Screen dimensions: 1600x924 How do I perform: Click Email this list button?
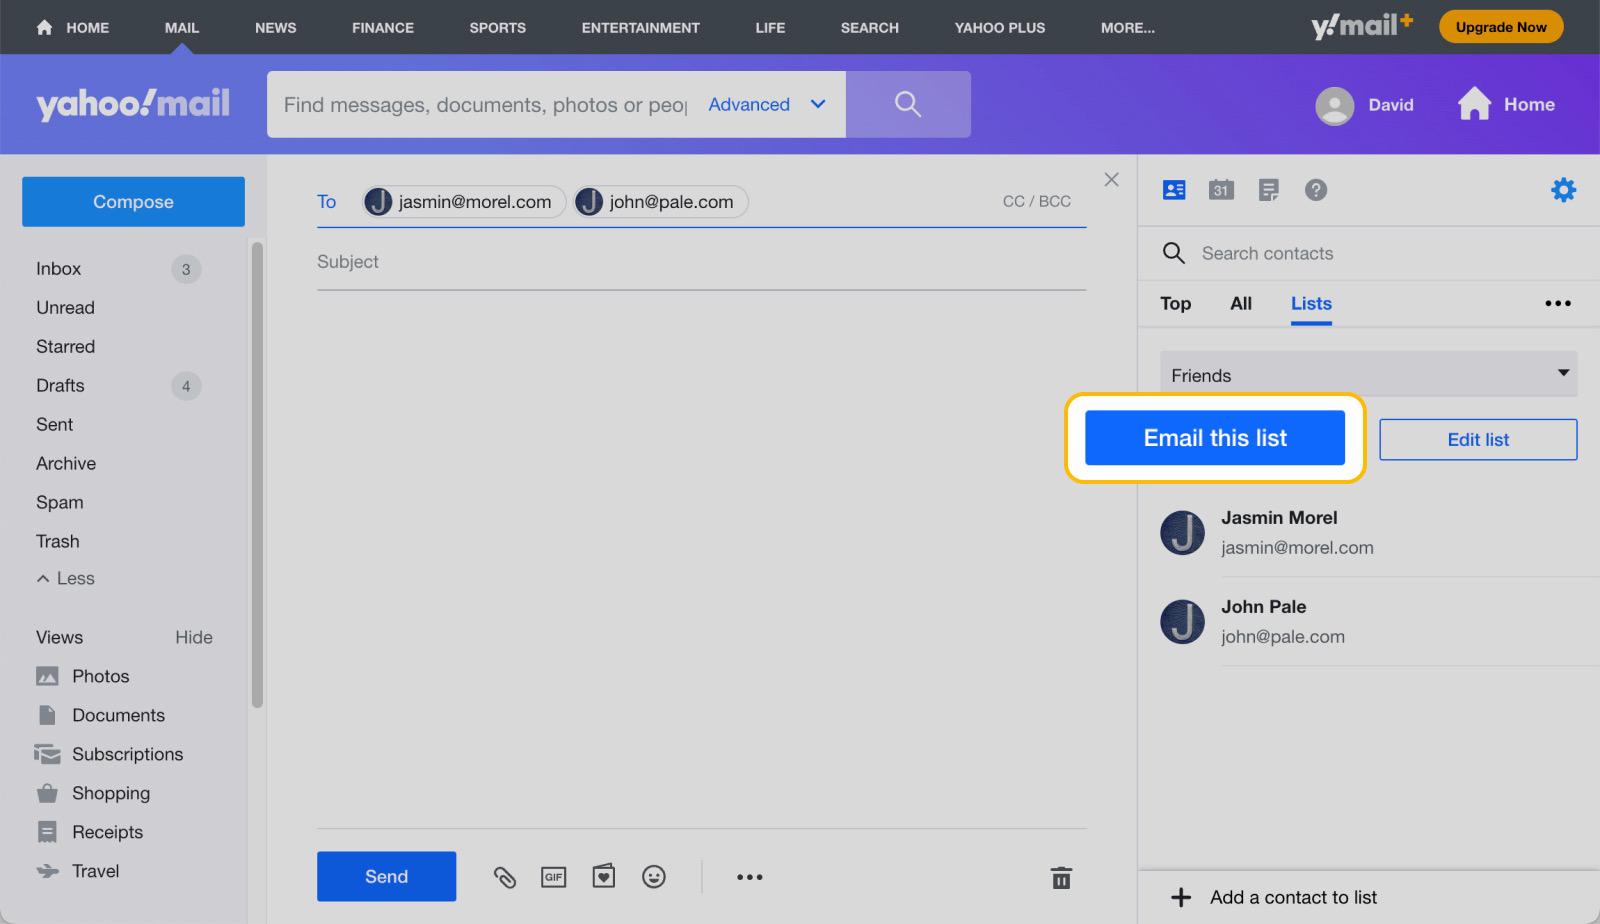click(1215, 438)
